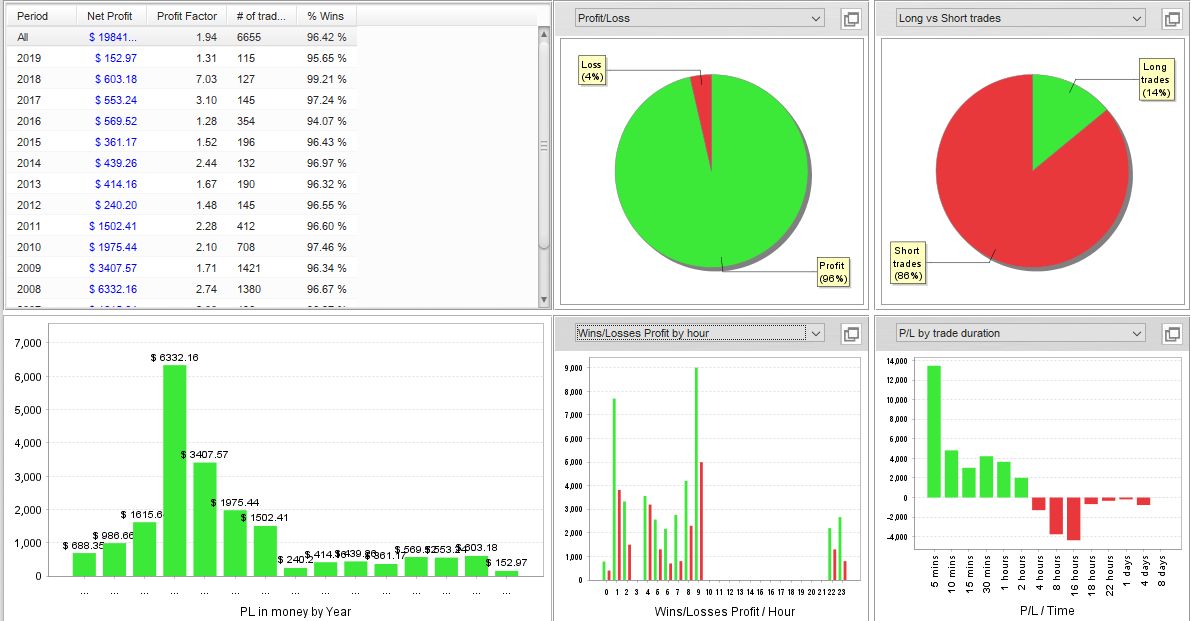The image size is (1191, 621).
Task: Click the $ 3407.57 net profit table cell
Action: [112, 268]
